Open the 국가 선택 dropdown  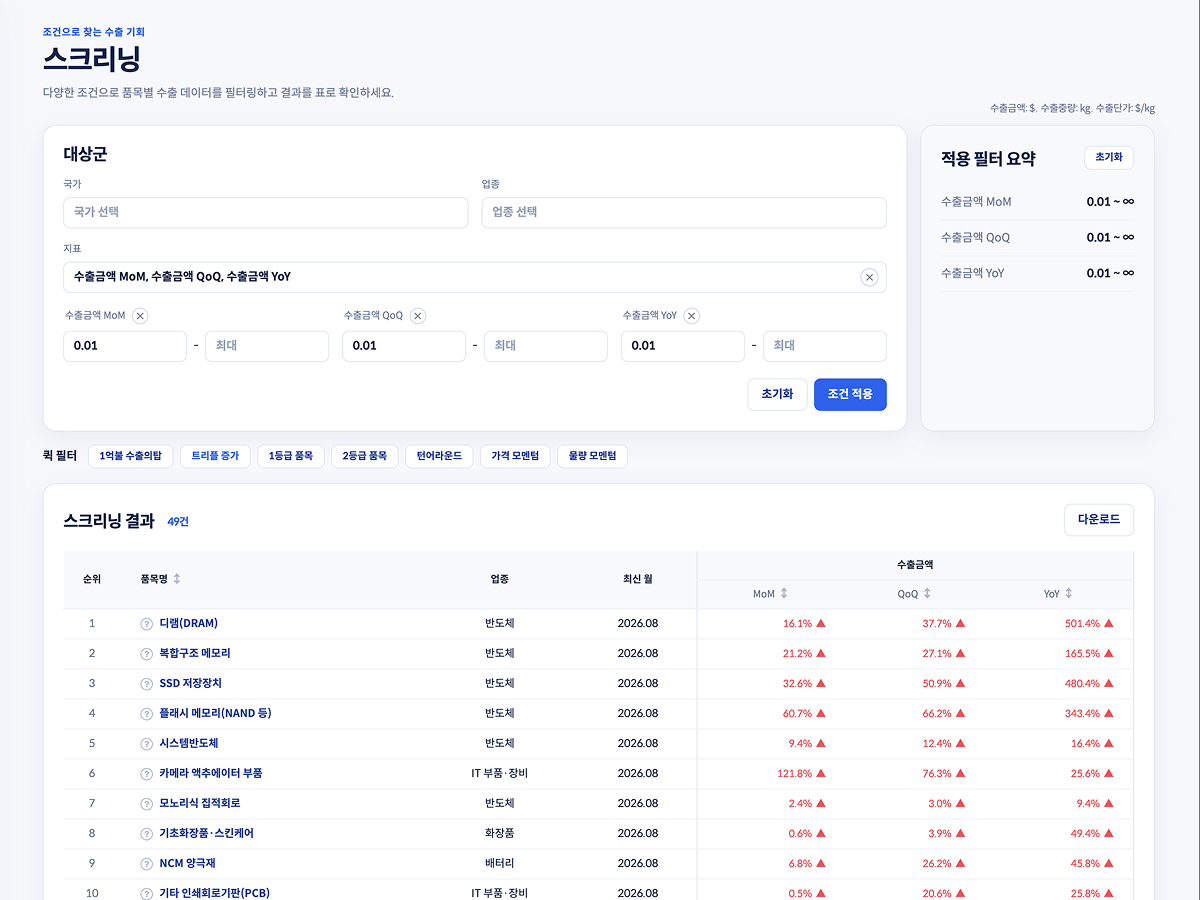[x=266, y=212]
